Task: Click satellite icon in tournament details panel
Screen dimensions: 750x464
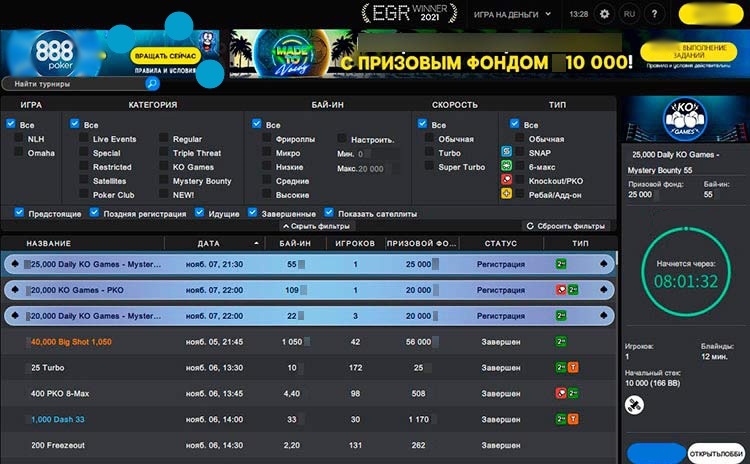Action: [x=634, y=405]
